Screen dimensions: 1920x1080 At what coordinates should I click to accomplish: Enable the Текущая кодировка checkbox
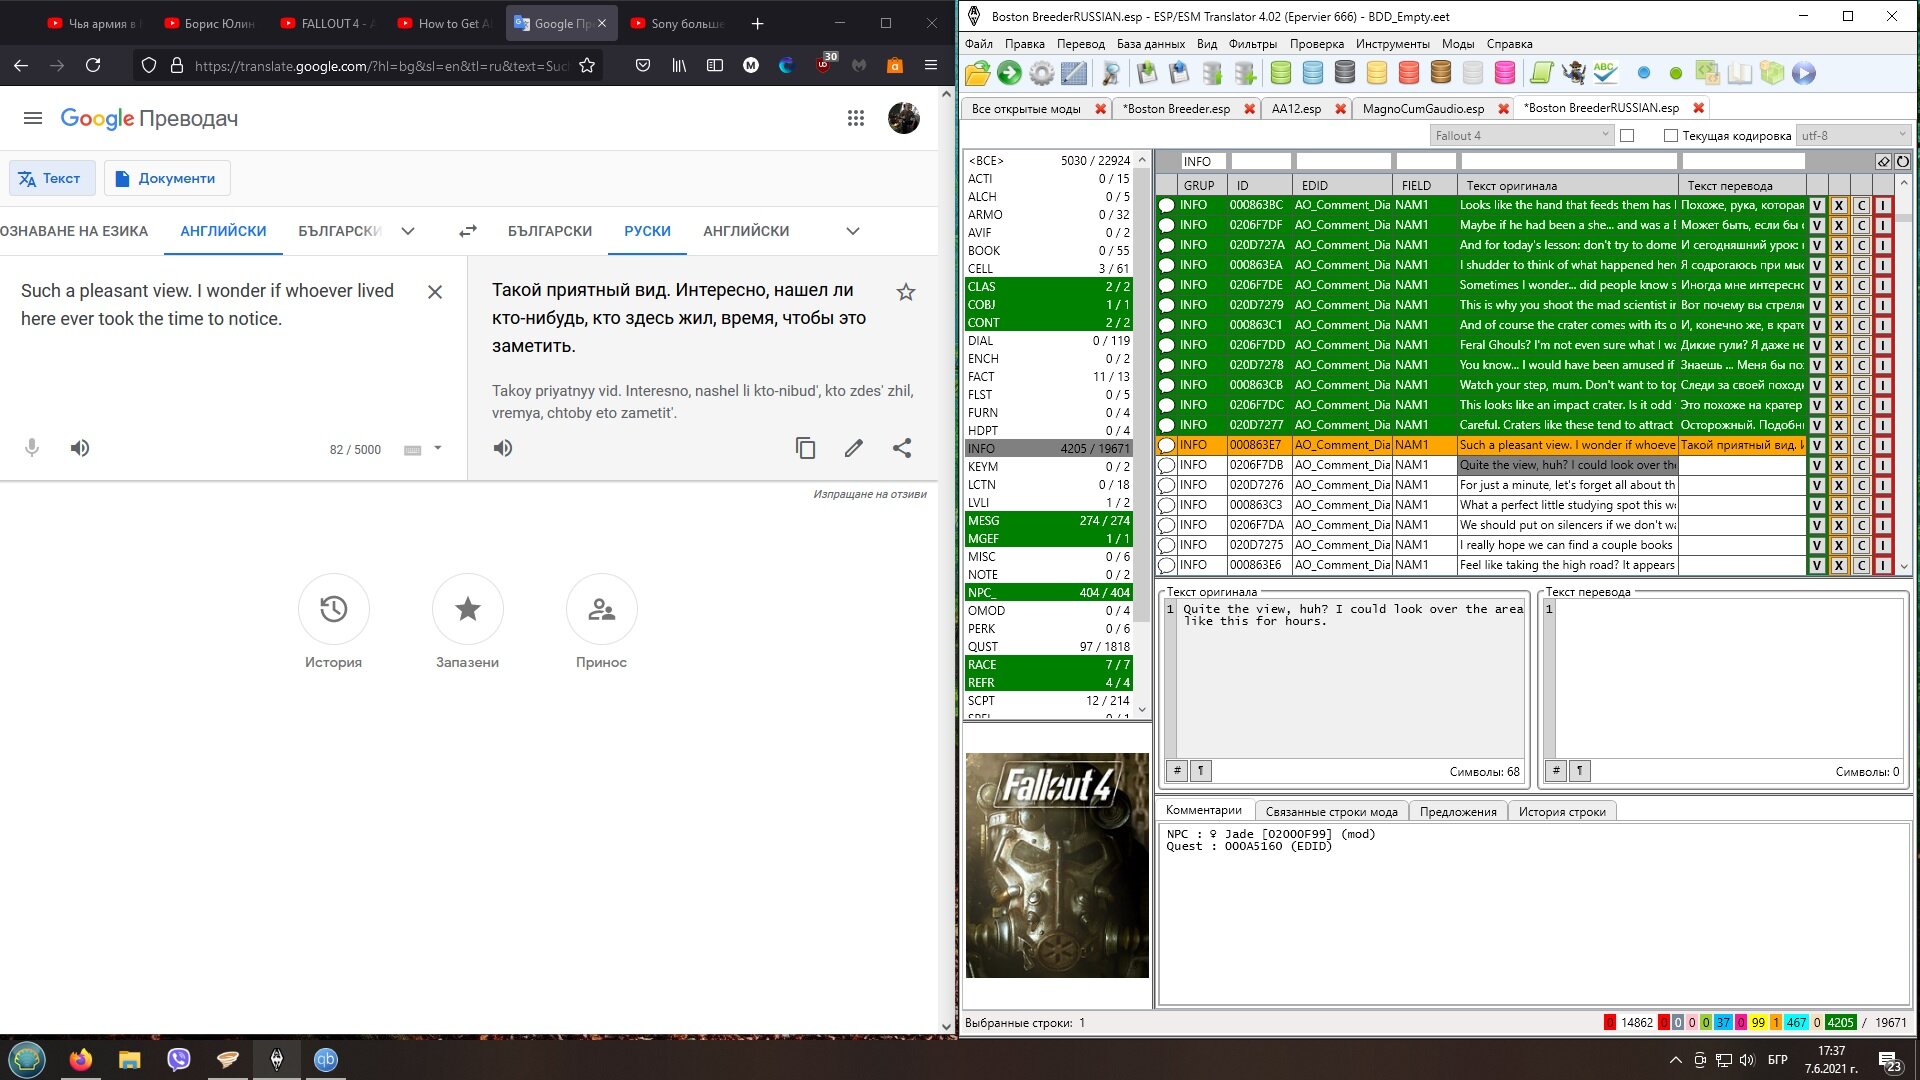pos(1670,136)
